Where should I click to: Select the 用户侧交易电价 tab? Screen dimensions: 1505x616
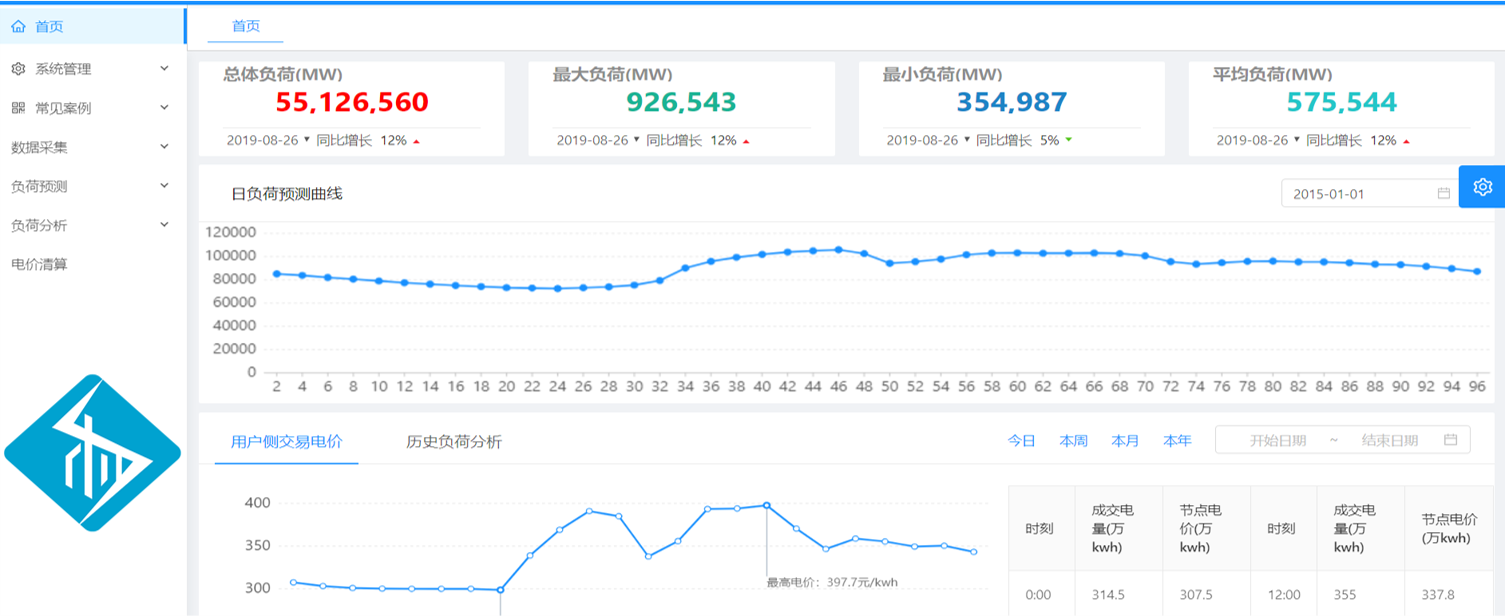pos(286,441)
